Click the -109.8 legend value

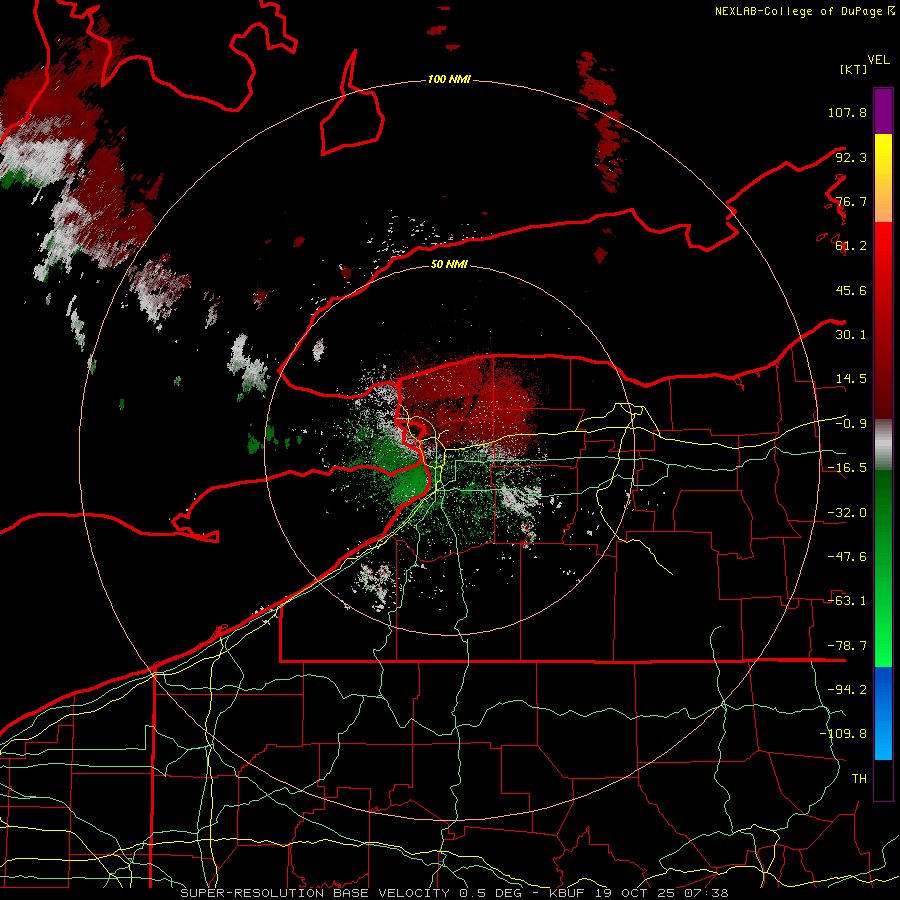click(843, 734)
